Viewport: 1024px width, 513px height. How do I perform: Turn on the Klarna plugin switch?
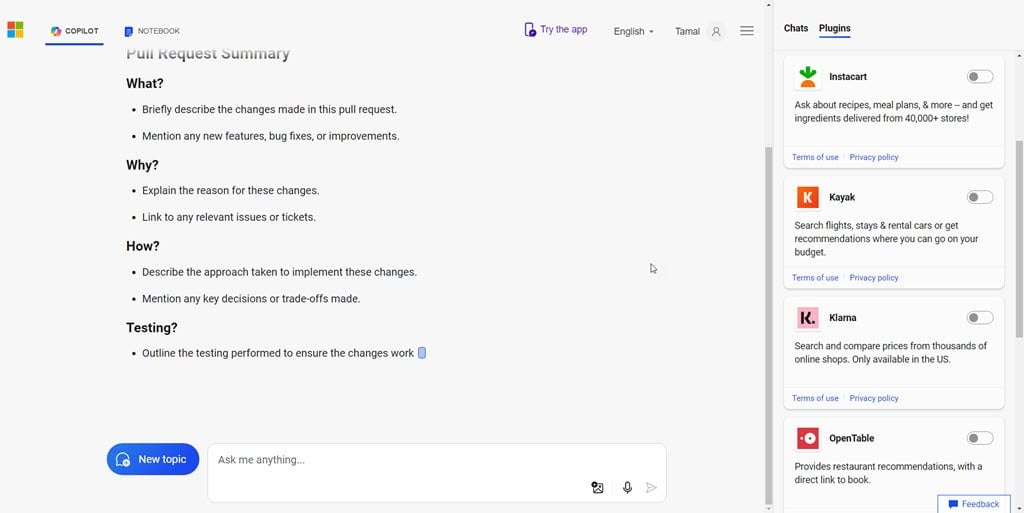(980, 318)
